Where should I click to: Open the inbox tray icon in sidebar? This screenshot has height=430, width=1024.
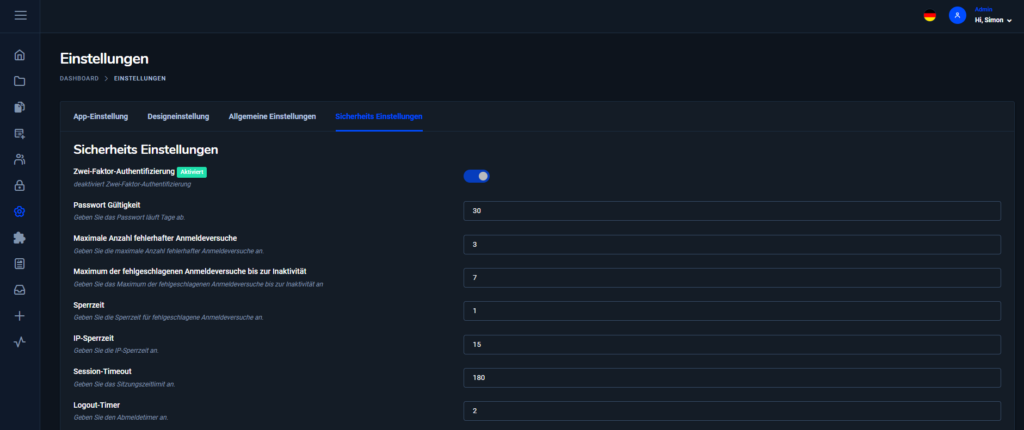click(20, 289)
